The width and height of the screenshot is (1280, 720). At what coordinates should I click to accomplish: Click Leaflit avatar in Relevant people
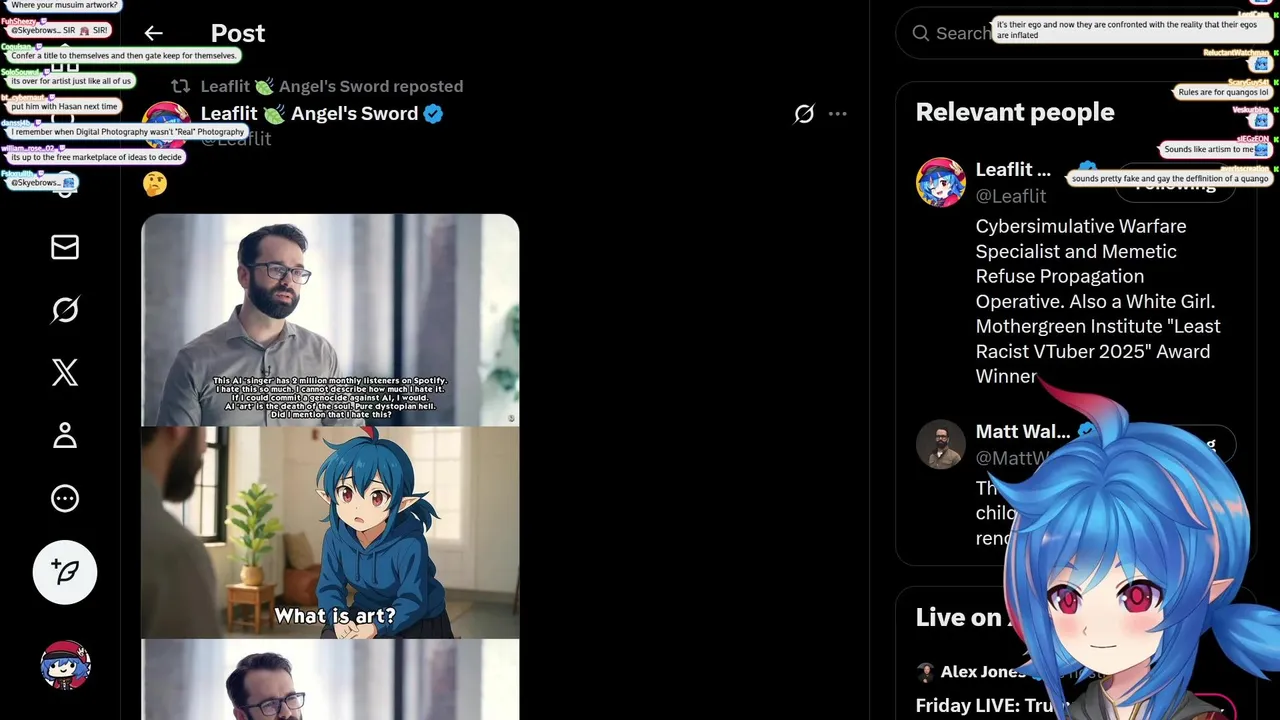(x=941, y=183)
